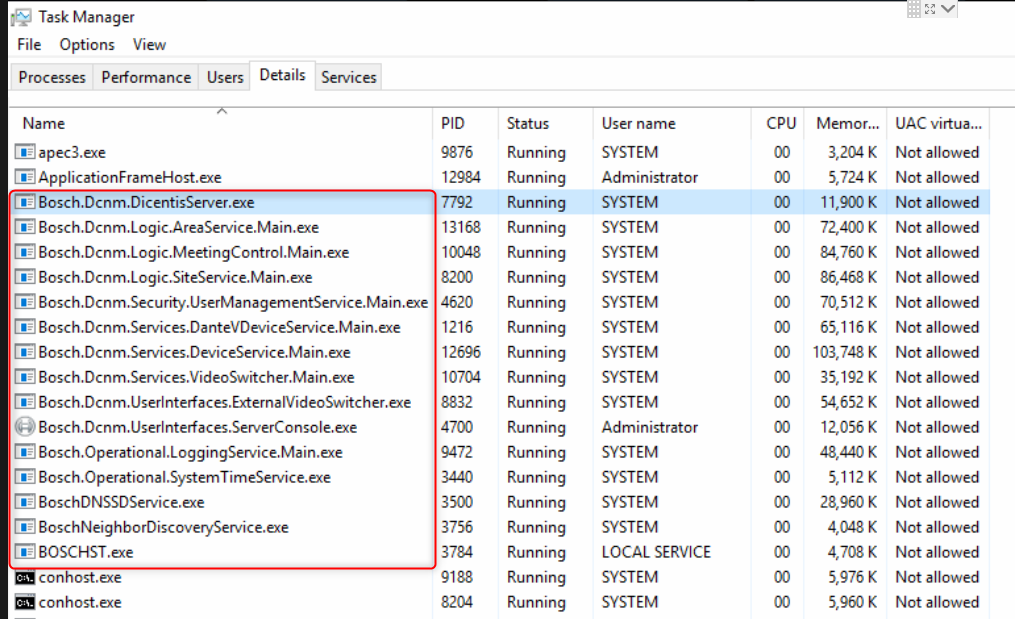Switch to the Performance tab
The image size is (1015, 619).
tap(146, 77)
